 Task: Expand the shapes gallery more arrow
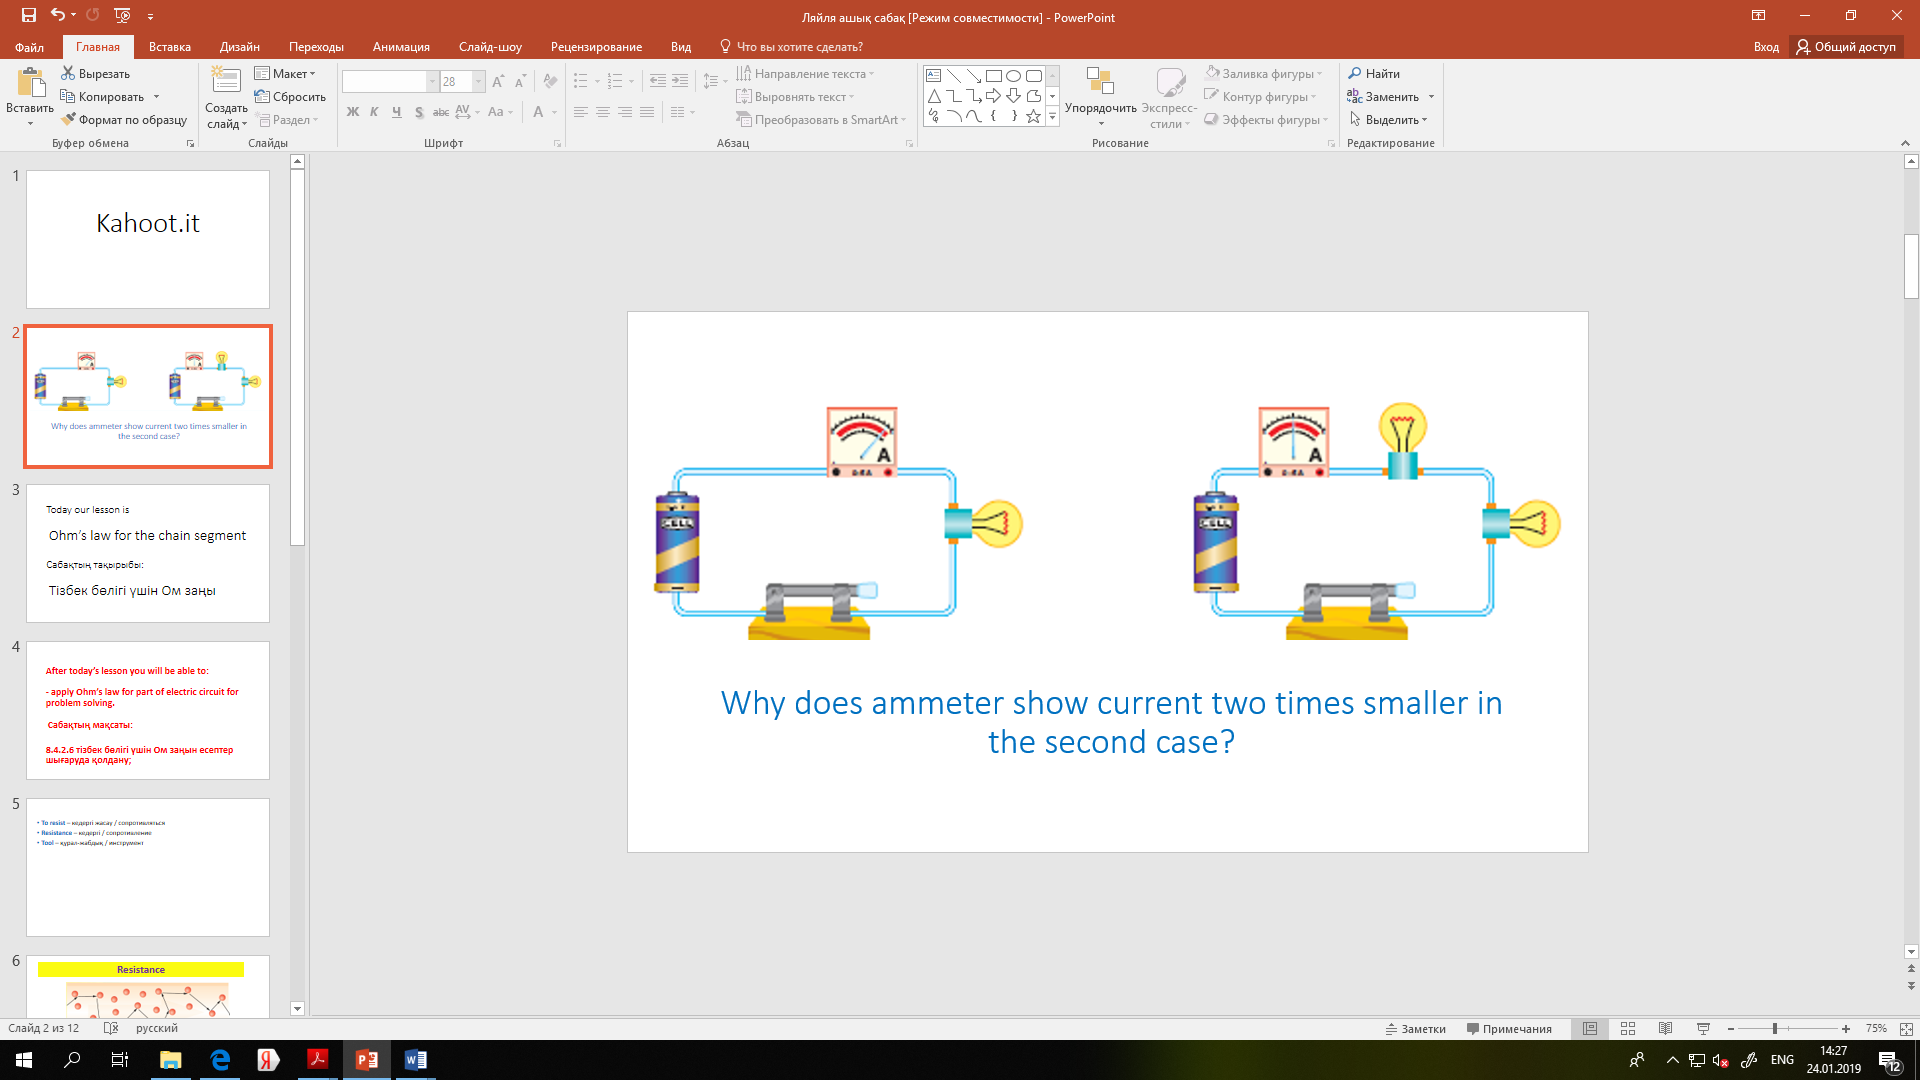(1052, 118)
